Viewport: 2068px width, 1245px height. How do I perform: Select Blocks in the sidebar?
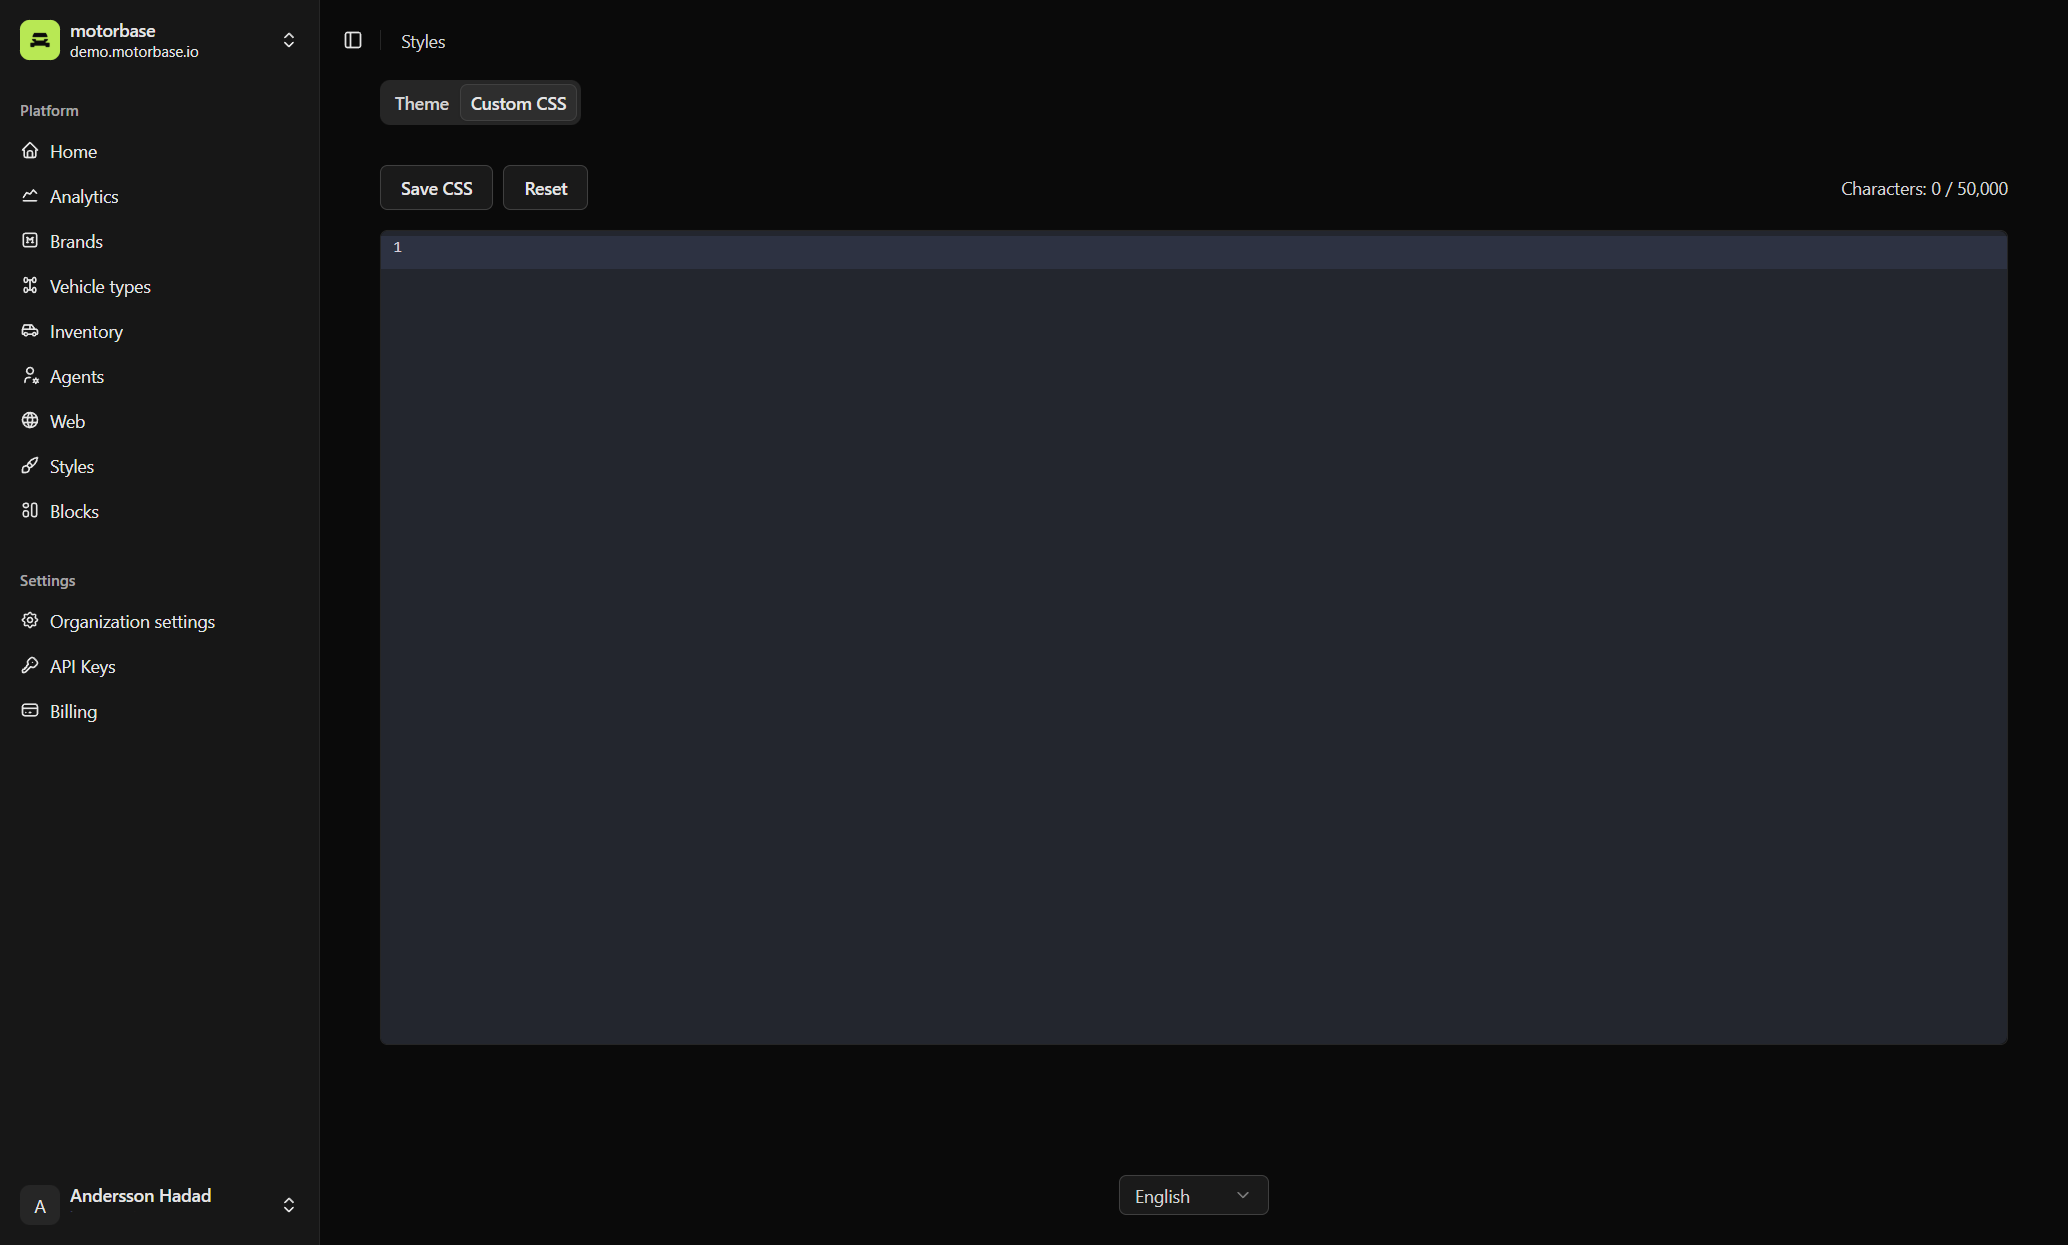coord(160,511)
